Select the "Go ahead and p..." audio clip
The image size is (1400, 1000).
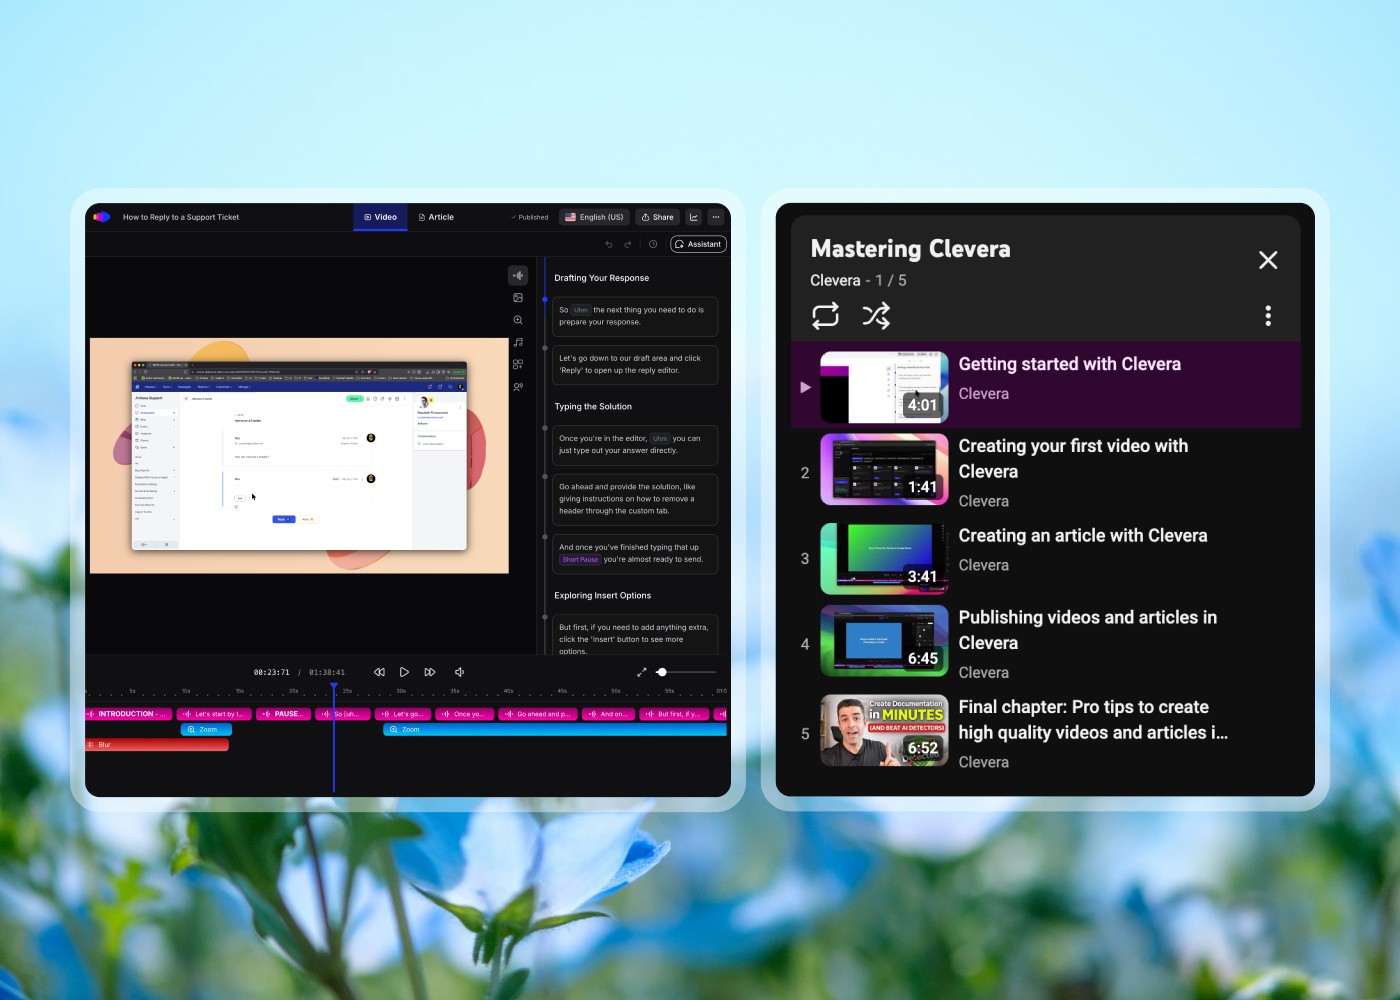click(x=538, y=714)
